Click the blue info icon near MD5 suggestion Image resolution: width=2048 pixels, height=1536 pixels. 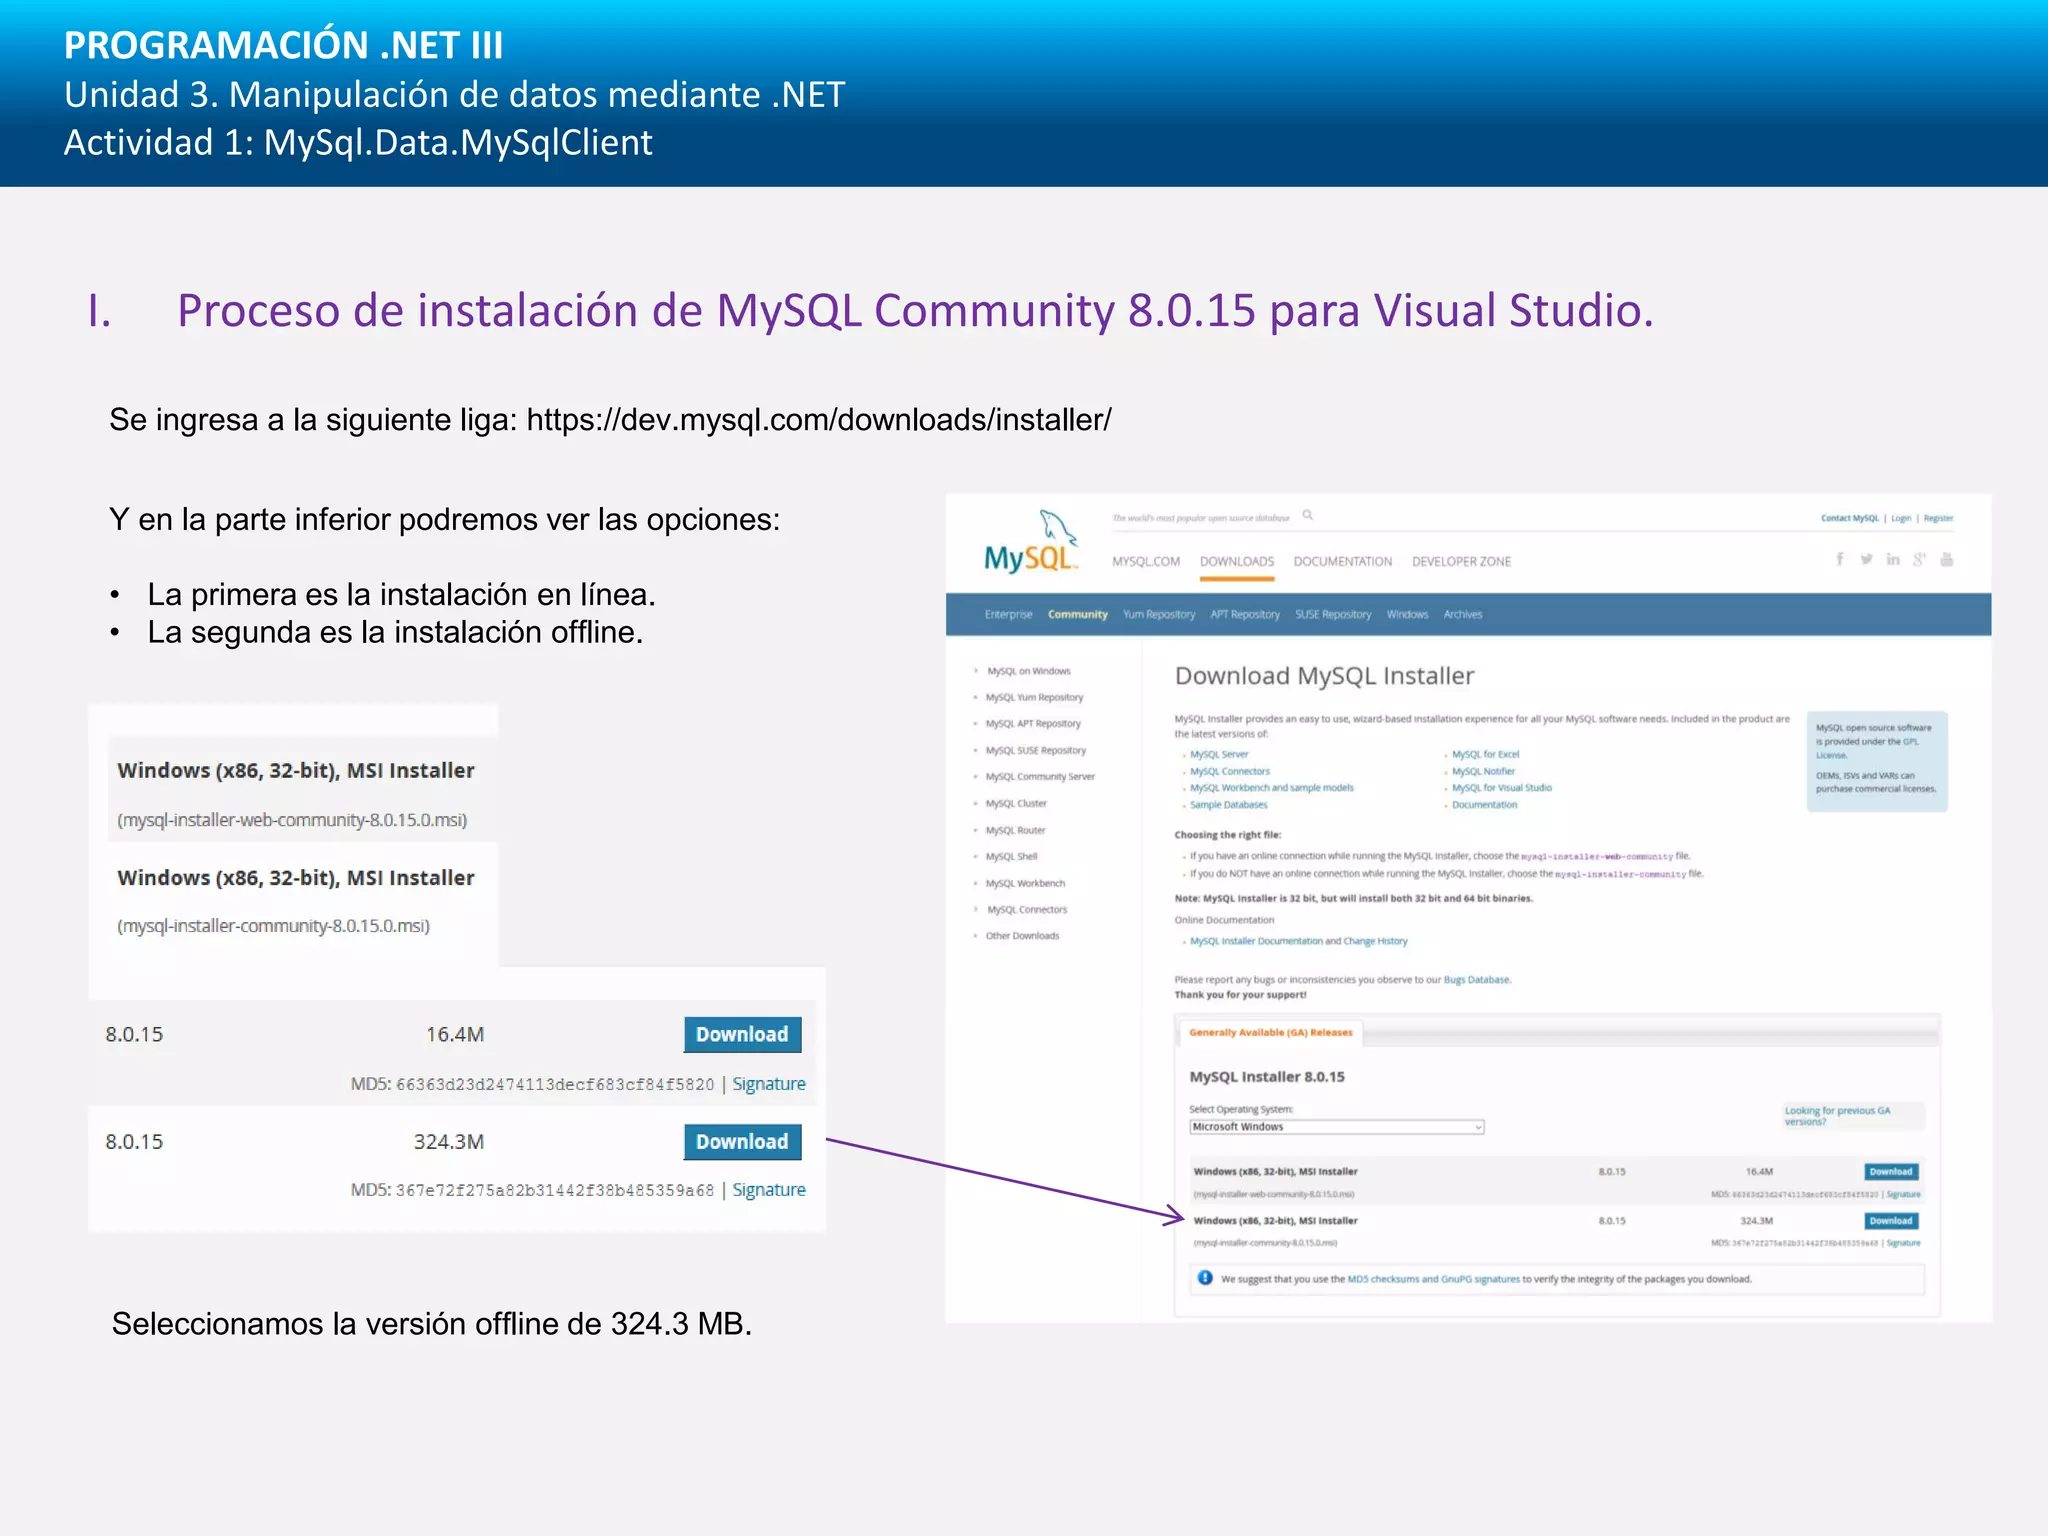1205,1278
